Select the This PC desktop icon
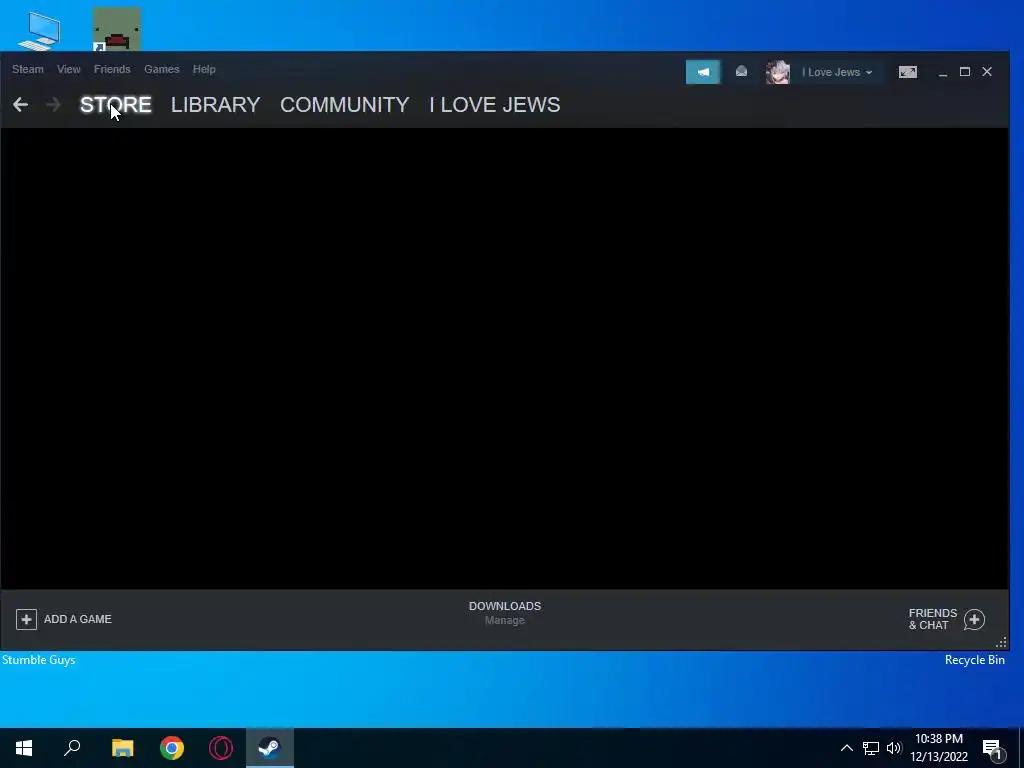The width and height of the screenshot is (1024, 768). click(x=39, y=30)
